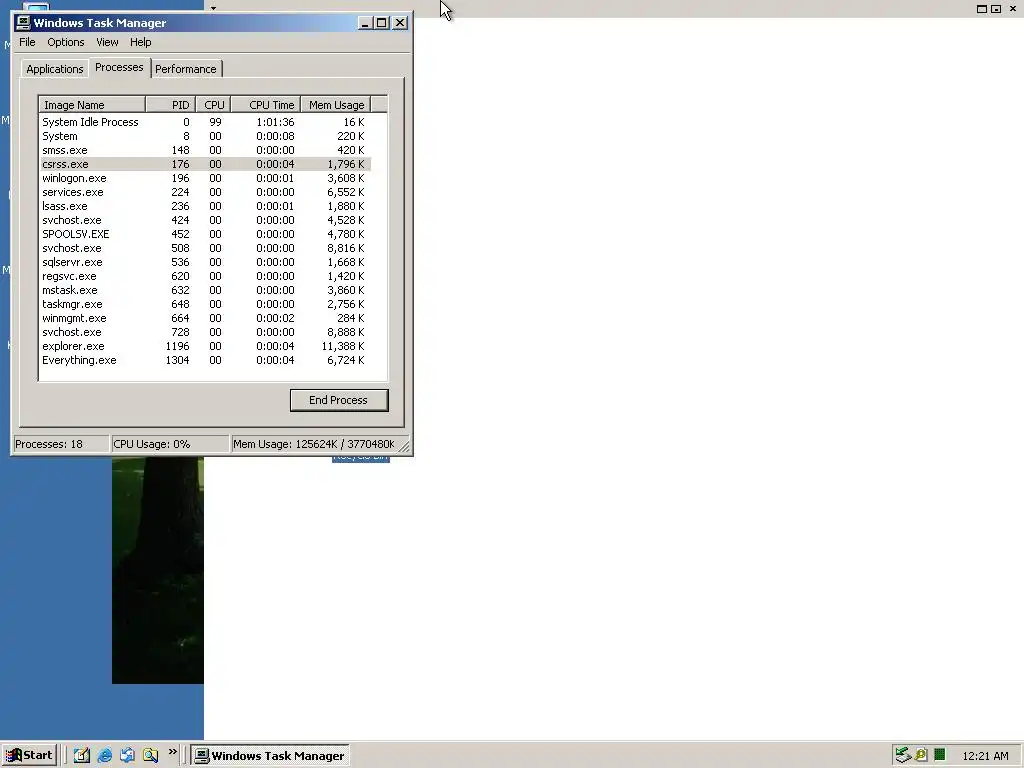This screenshot has width=1024, height=768.
Task: Select the lsass.exe process
Action: tap(205, 206)
